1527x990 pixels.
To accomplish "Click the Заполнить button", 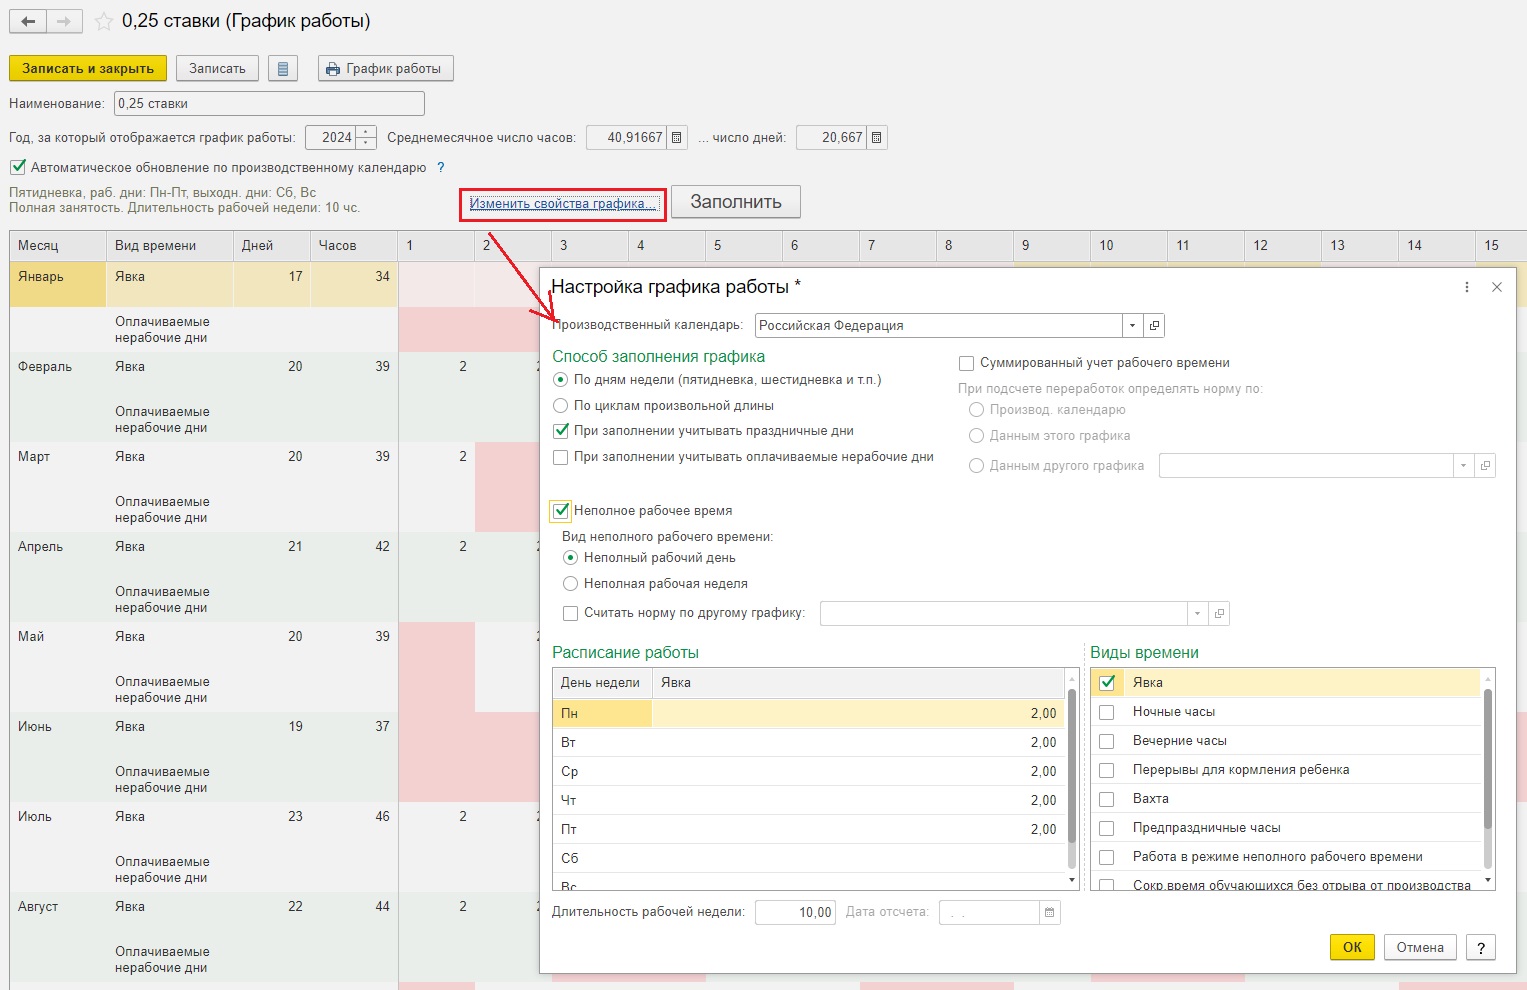I will coord(736,202).
